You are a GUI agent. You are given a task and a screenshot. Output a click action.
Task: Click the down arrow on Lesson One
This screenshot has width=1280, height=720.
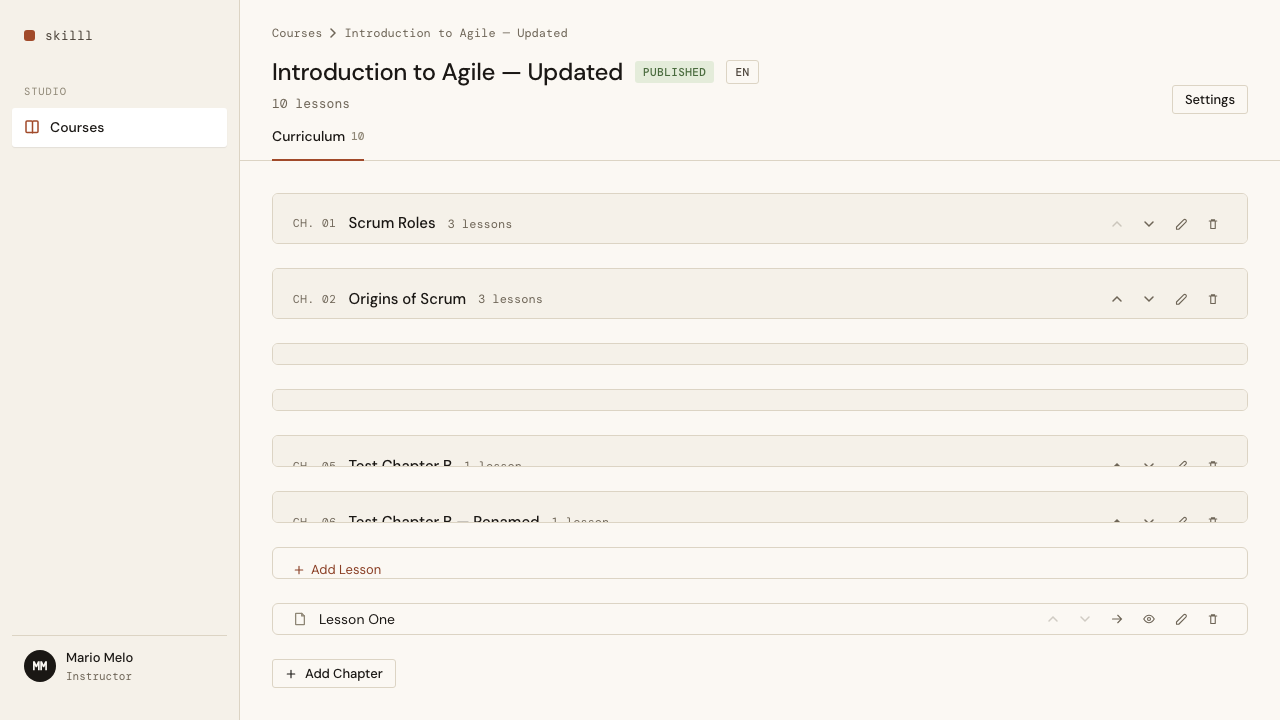pyautogui.click(x=1085, y=619)
